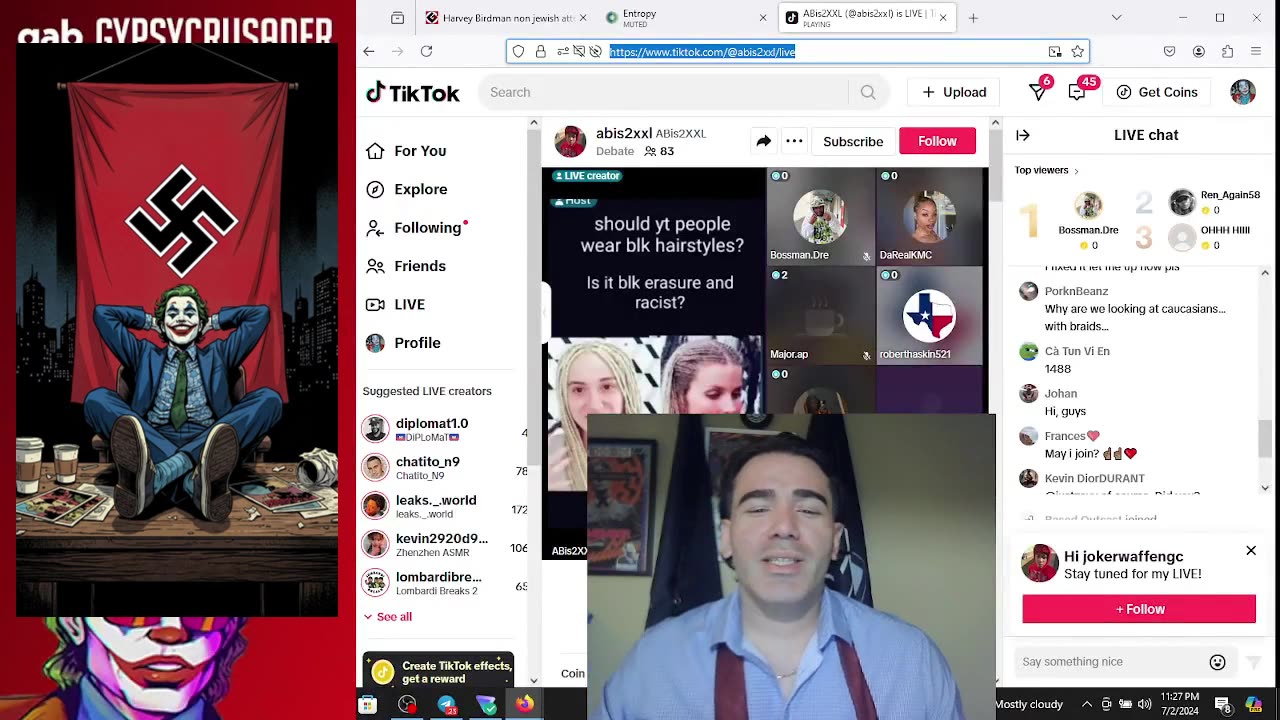Open suggested creator chatito_n9
Viewport: 1280px width, 720px height.
pos(444,468)
